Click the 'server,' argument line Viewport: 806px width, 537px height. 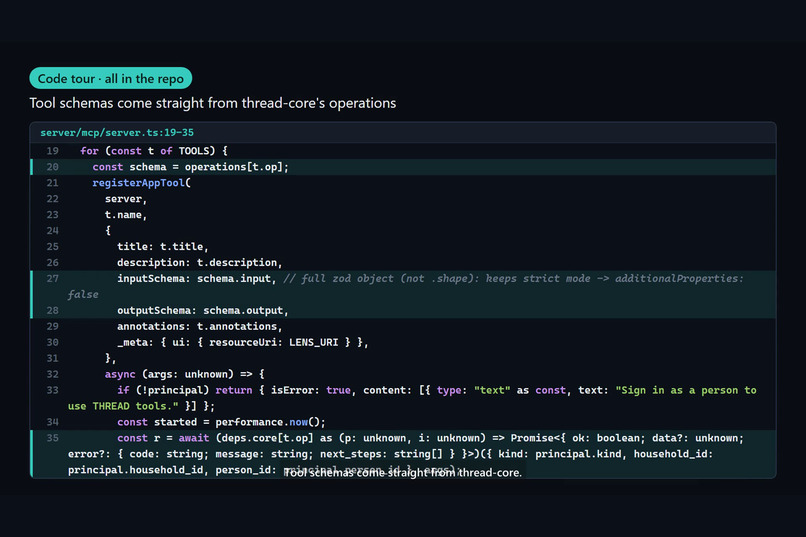click(x=126, y=199)
